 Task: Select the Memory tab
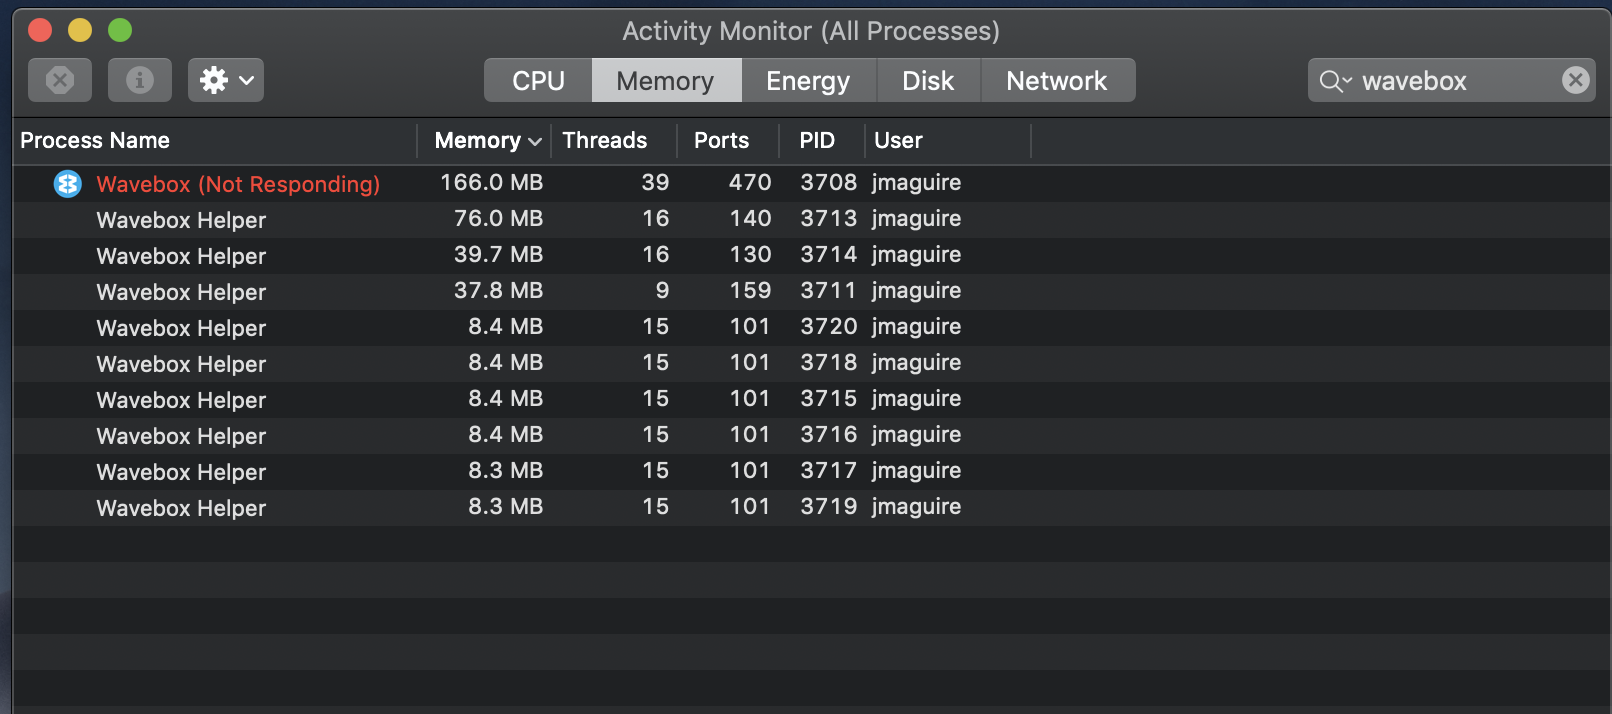[x=666, y=80]
